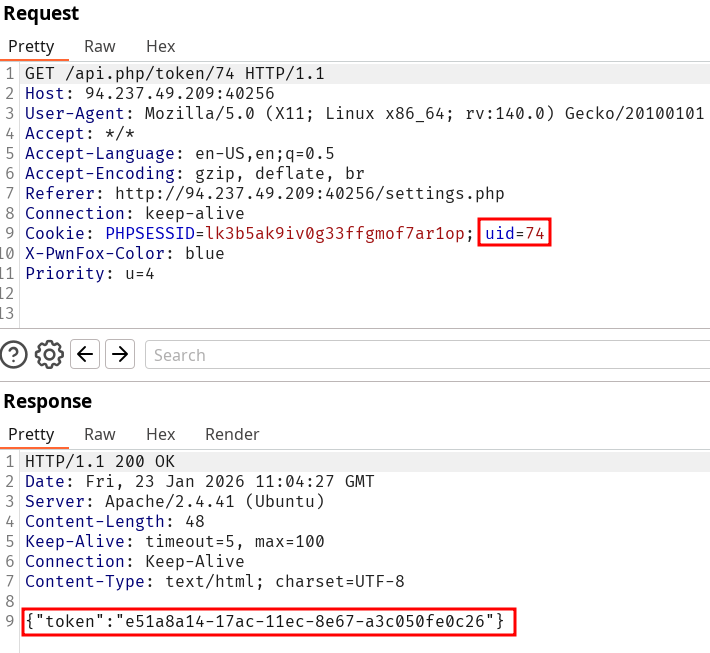710x653 pixels.
Task: Open search settings gear icon
Action: coord(49,354)
